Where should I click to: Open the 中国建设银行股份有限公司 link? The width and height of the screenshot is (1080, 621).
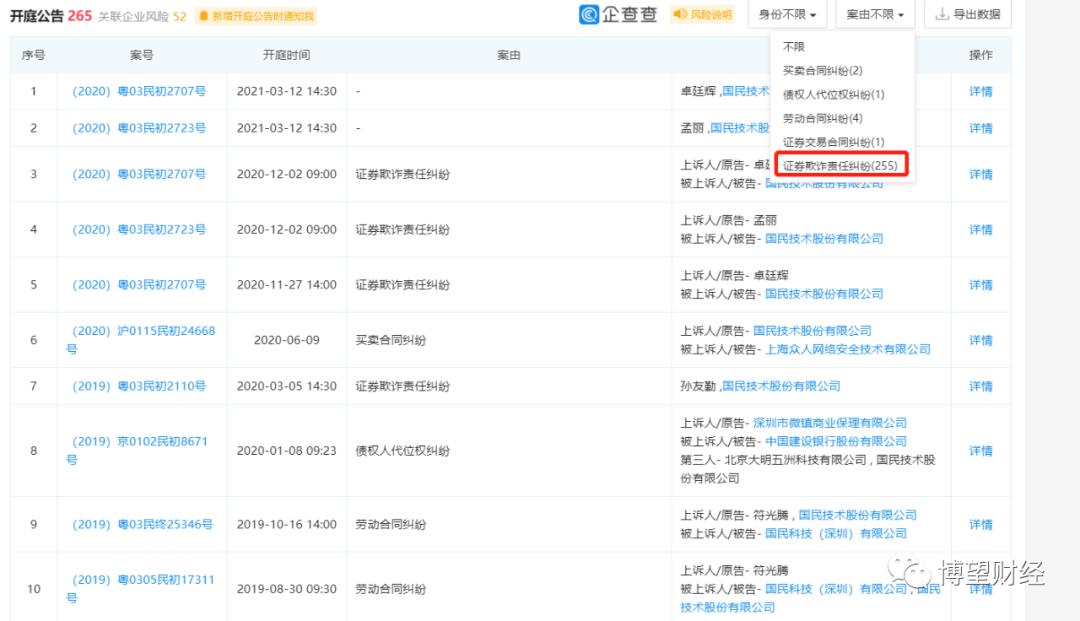(838, 441)
